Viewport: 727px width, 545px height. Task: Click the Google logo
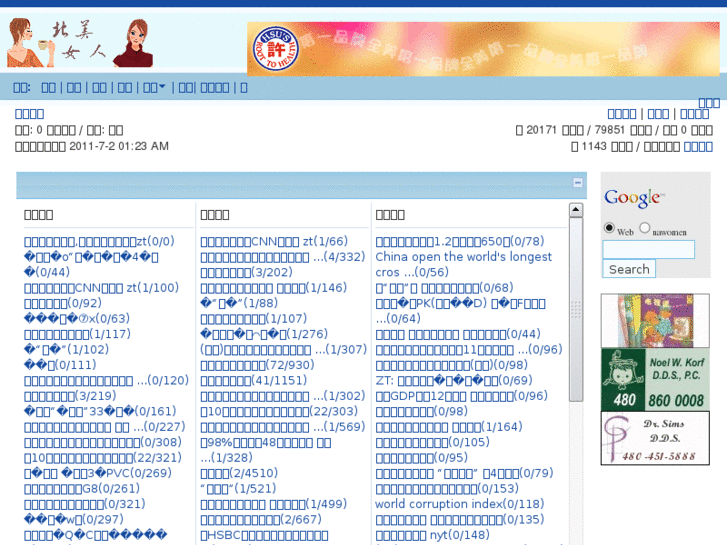634,198
